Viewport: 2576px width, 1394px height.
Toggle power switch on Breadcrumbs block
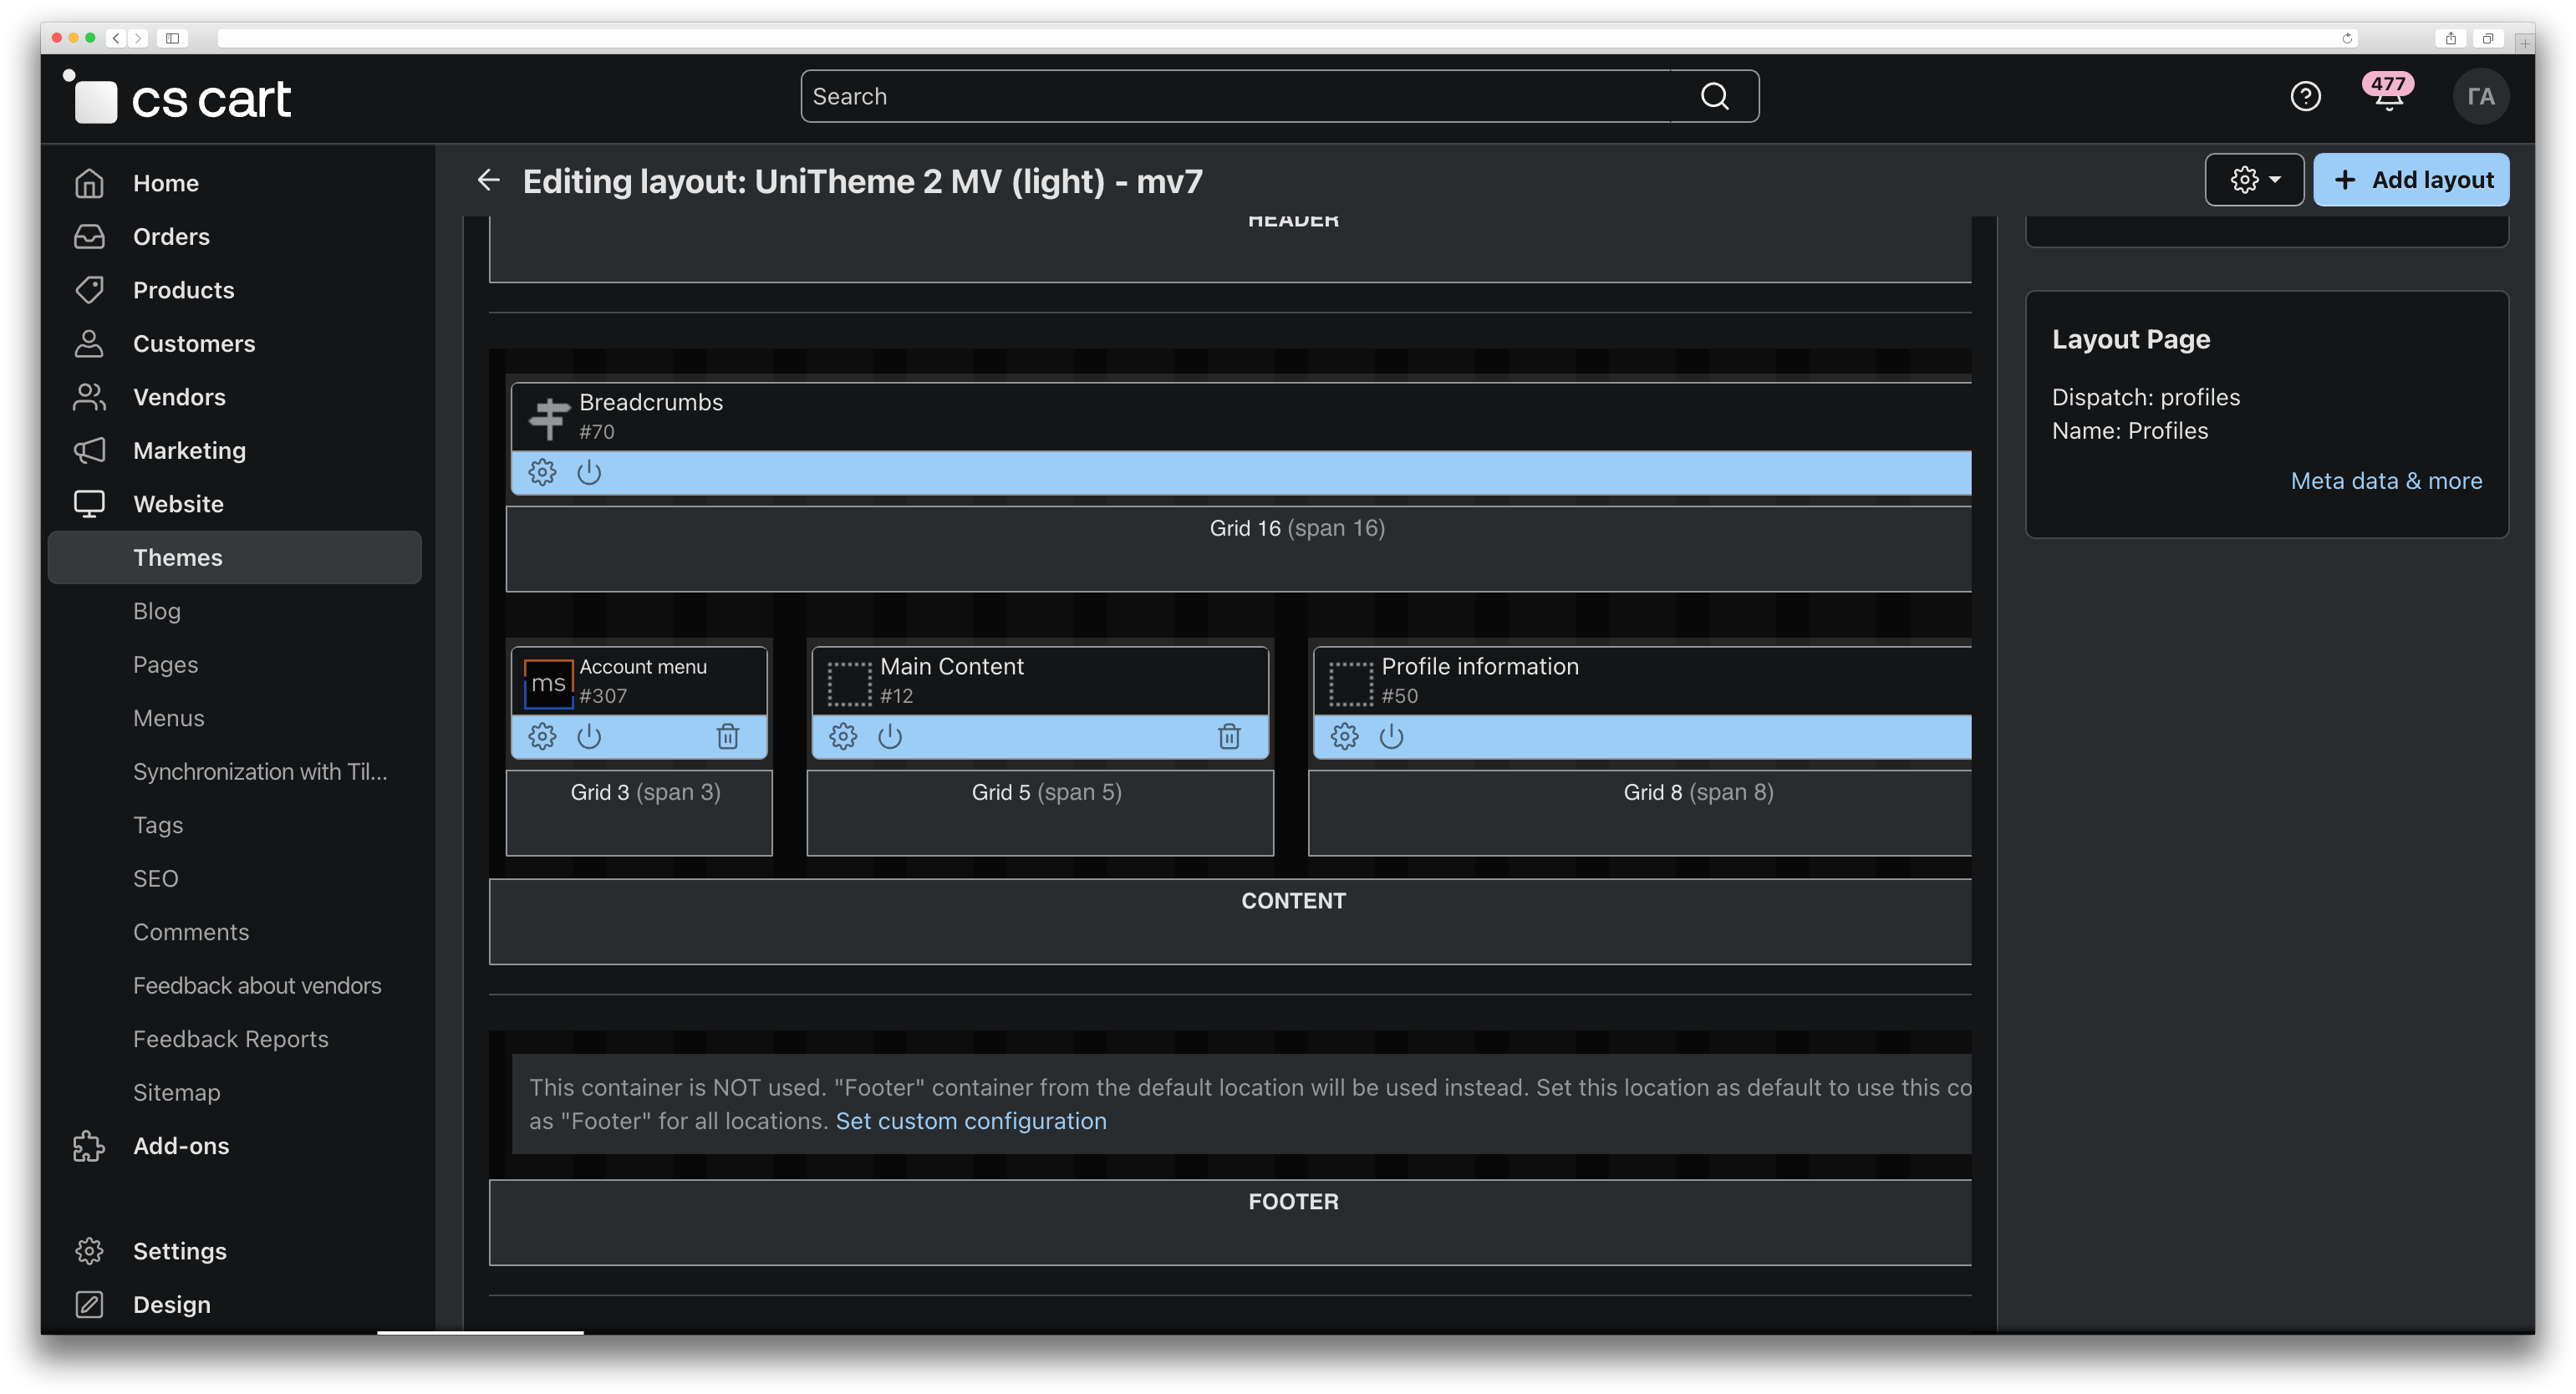(589, 472)
